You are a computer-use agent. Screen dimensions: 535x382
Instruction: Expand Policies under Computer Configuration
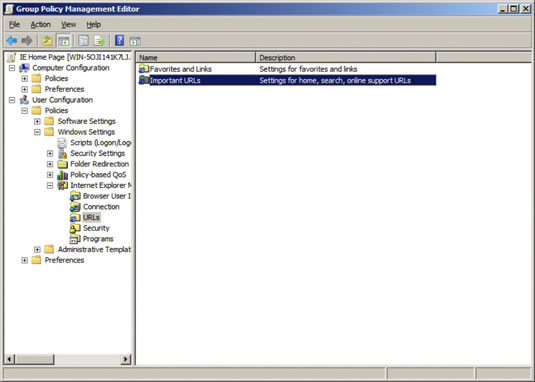pyautogui.click(x=25, y=79)
